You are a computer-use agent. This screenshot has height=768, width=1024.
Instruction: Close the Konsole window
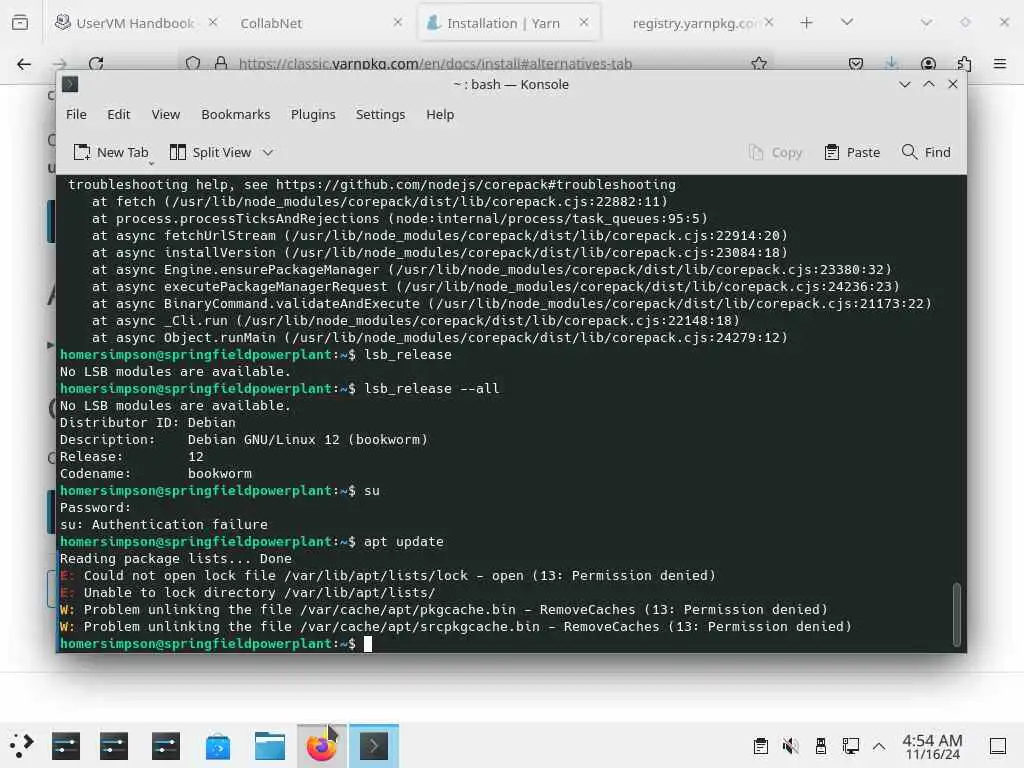(953, 84)
